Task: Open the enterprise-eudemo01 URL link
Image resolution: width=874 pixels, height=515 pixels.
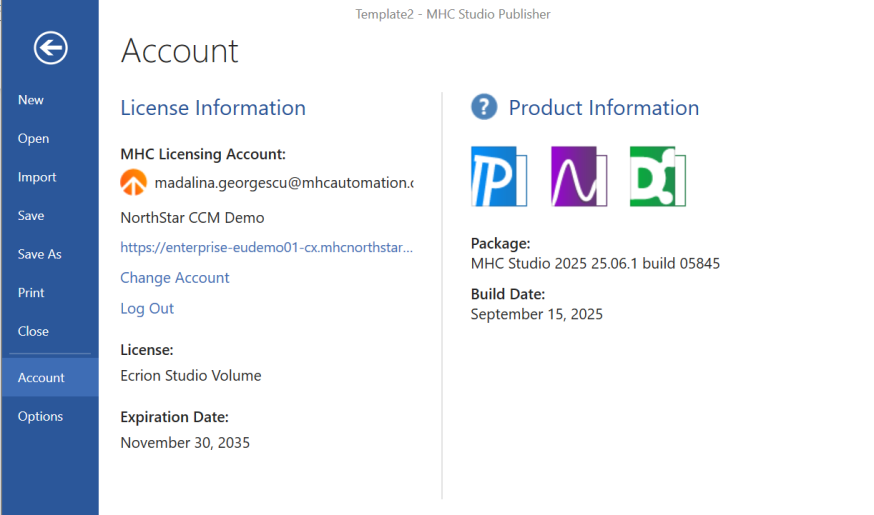Action: point(266,247)
